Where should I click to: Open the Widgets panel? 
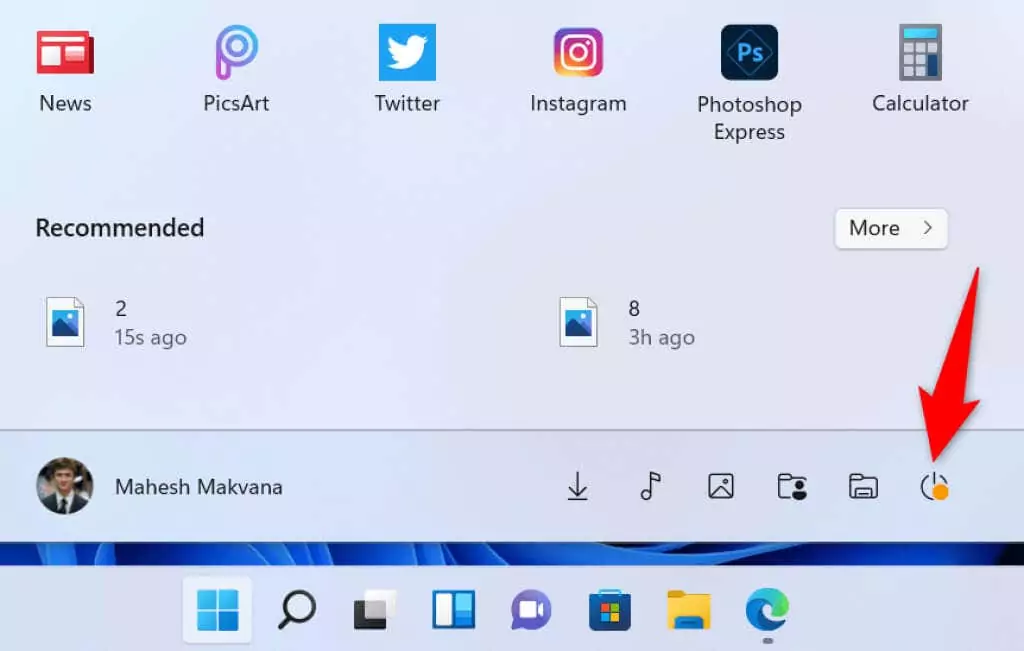click(x=453, y=610)
